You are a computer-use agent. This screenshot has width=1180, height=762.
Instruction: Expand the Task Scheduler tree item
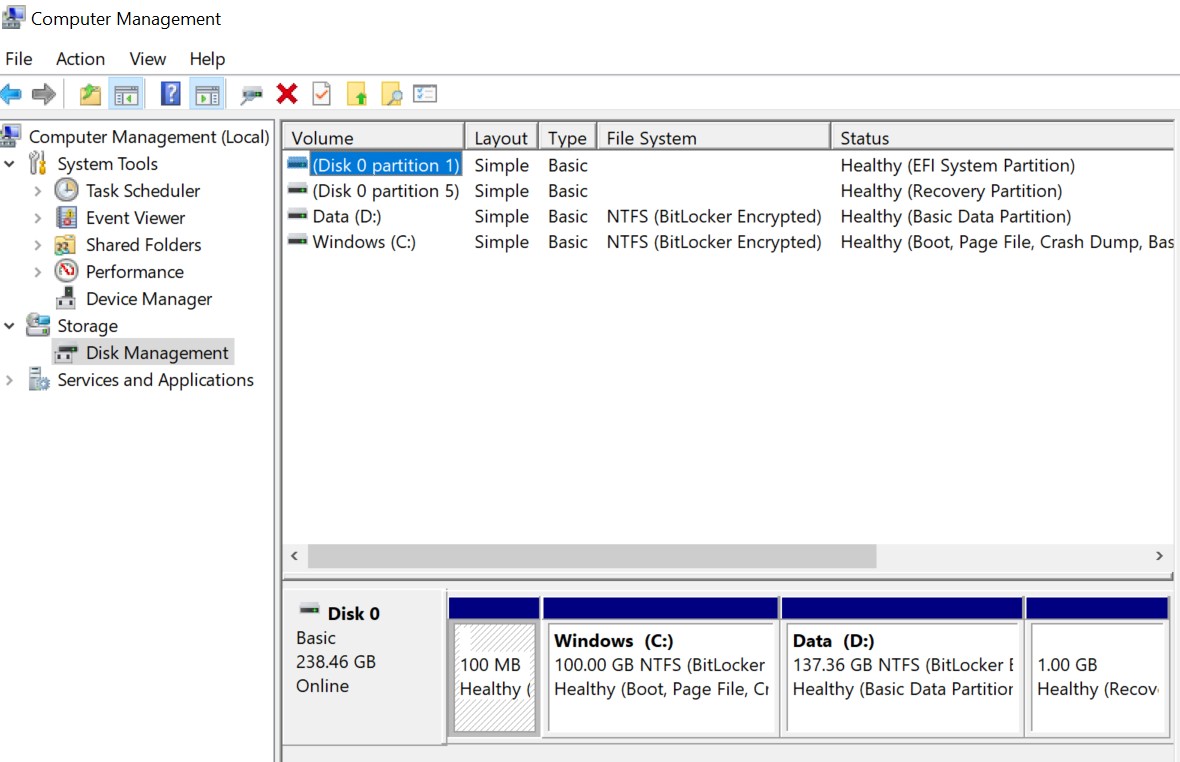[38, 190]
